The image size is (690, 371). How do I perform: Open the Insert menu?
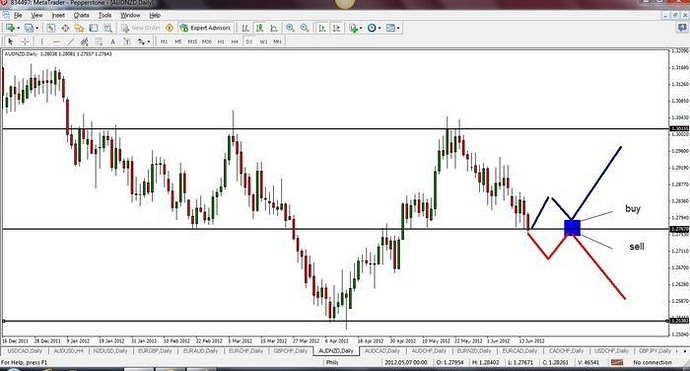tap(58, 15)
